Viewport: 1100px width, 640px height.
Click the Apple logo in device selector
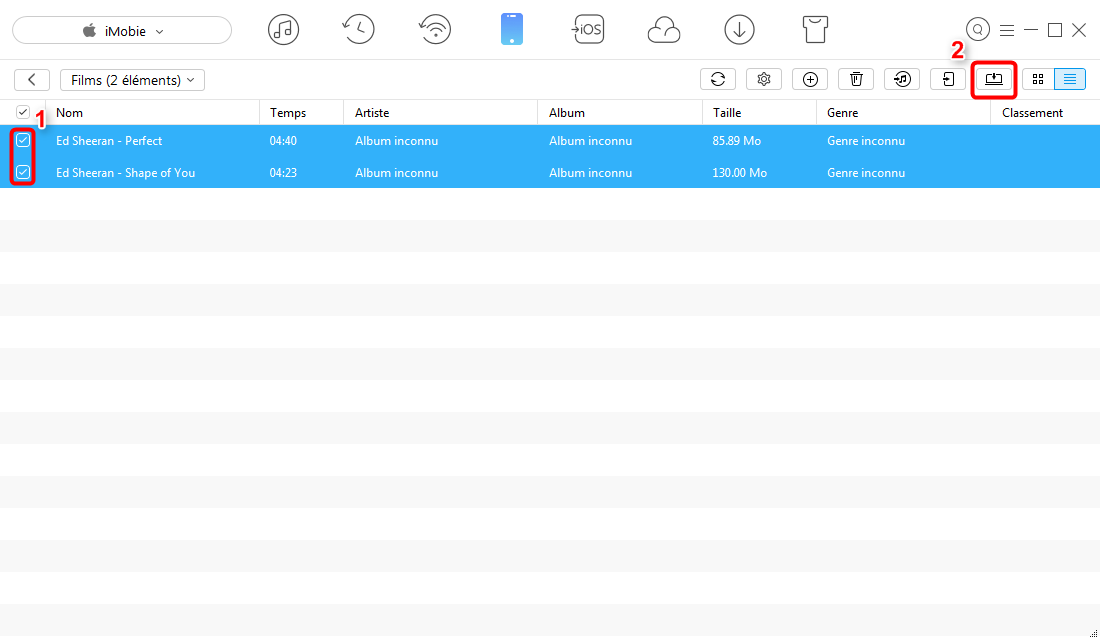point(89,30)
